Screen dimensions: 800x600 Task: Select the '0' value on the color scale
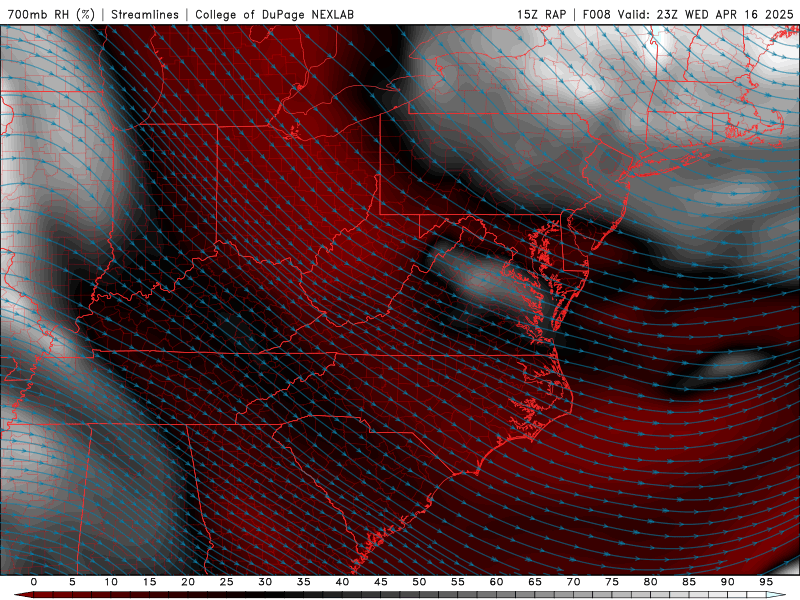[34, 582]
